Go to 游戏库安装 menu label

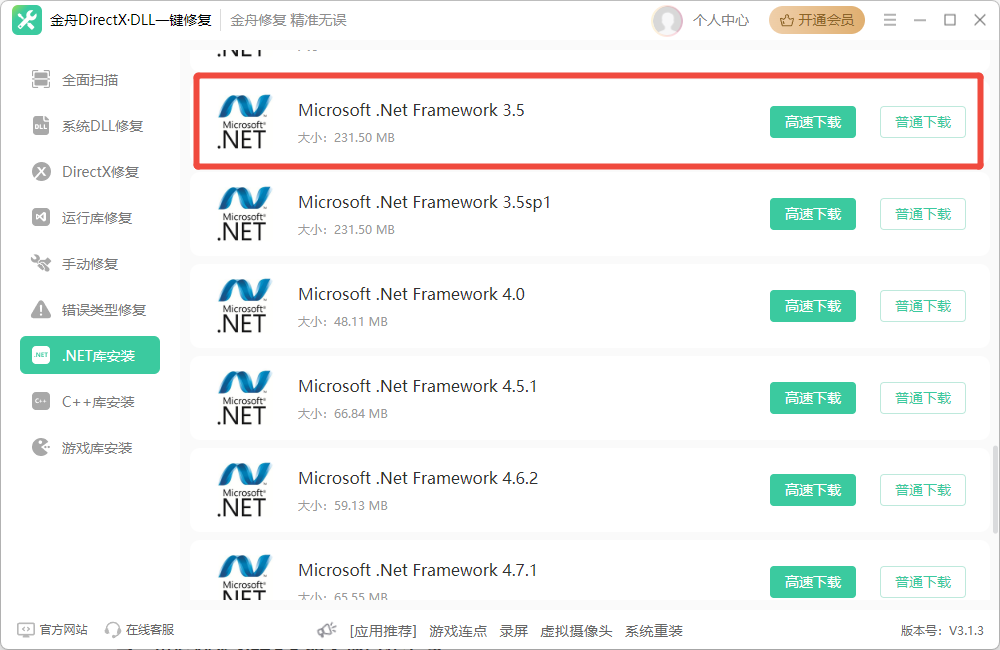point(97,448)
